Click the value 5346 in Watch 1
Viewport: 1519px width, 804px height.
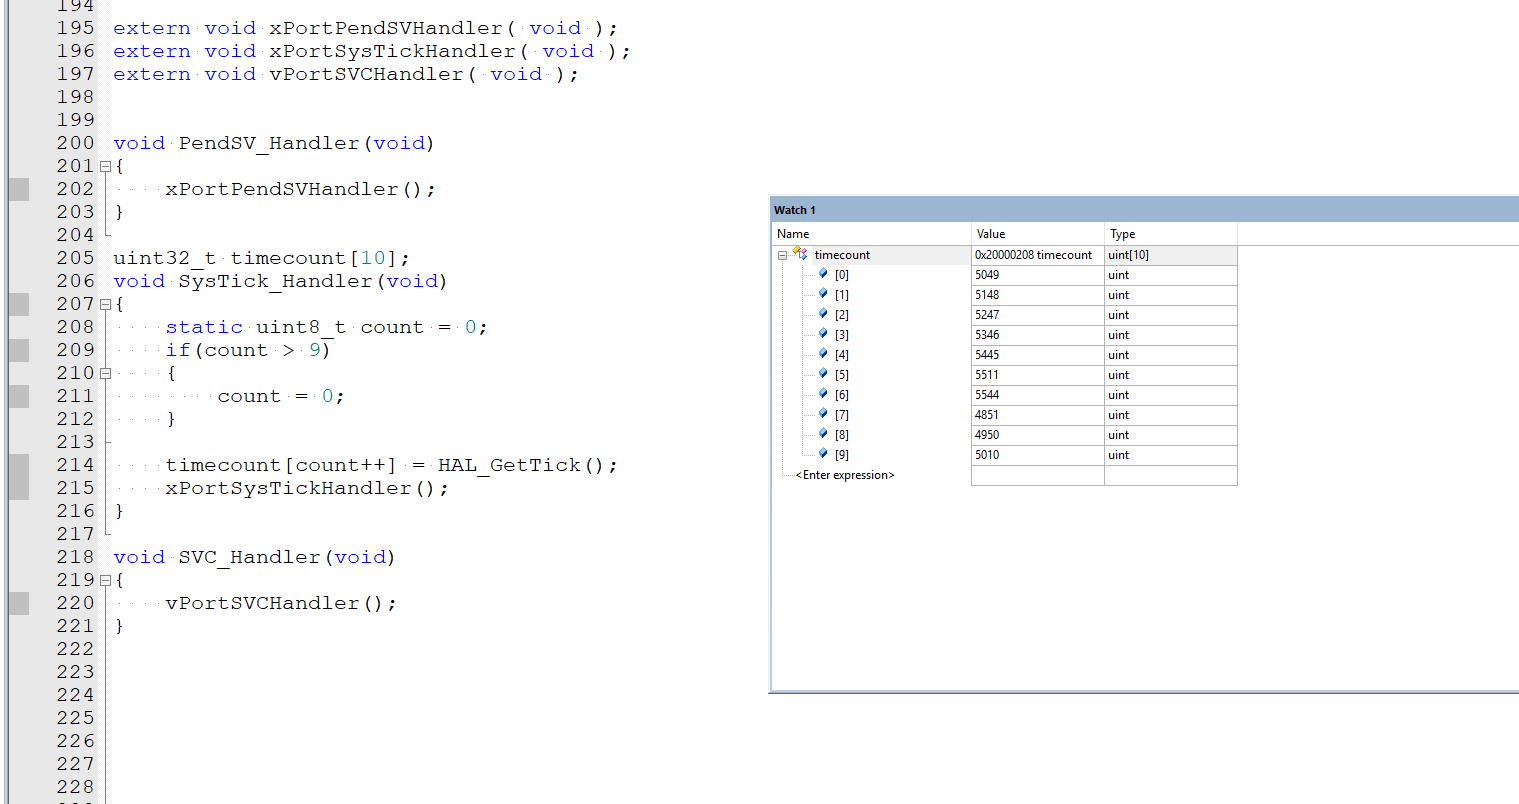click(987, 335)
